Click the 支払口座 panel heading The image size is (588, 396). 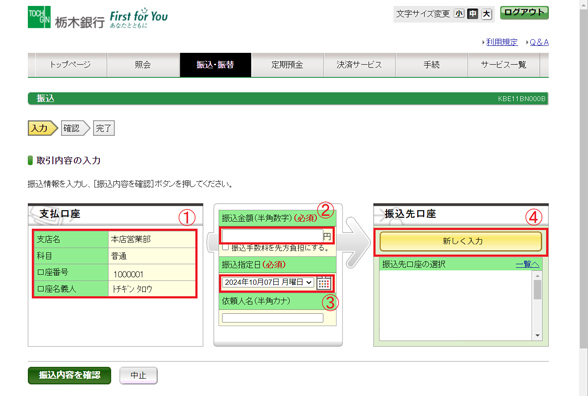60,214
